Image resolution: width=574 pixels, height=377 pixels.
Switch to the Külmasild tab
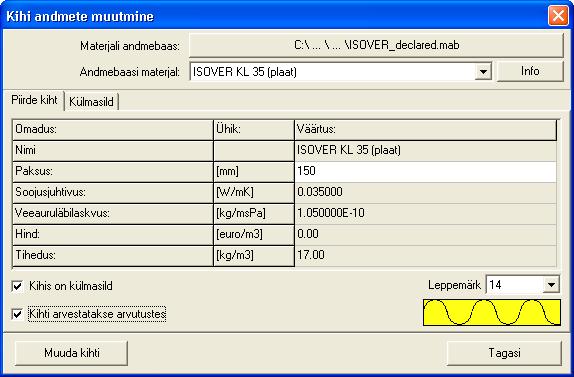[x=91, y=101]
